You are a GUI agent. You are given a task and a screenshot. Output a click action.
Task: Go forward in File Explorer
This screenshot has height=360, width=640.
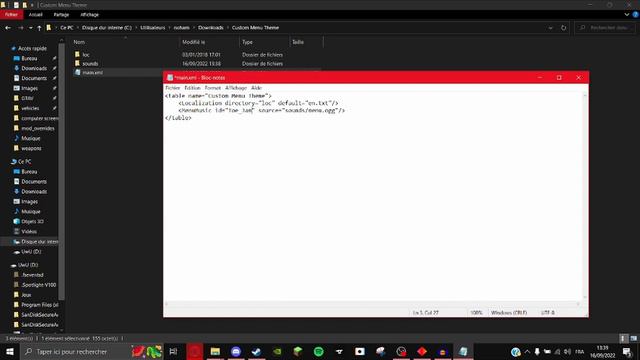[x=20, y=28]
